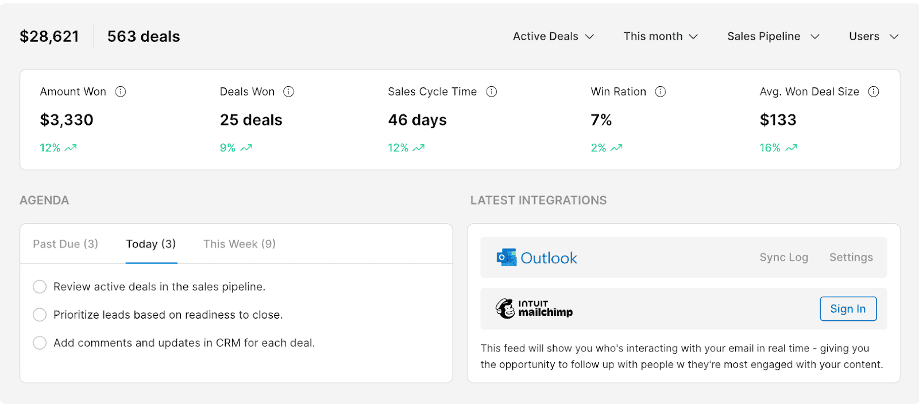Viewport: 920px width, 406px height.
Task: Click trend arrow under 46 days
Action: pos(418,148)
